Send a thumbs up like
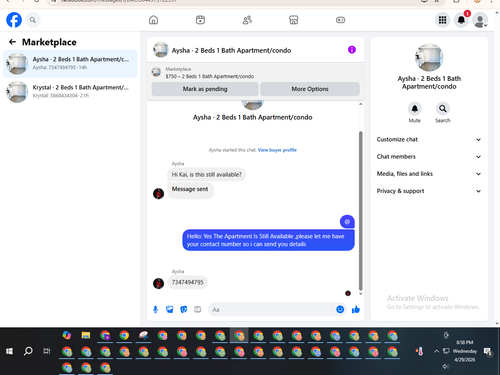Viewport: 500px width, 375px height. pyautogui.click(x=356, y=310)
